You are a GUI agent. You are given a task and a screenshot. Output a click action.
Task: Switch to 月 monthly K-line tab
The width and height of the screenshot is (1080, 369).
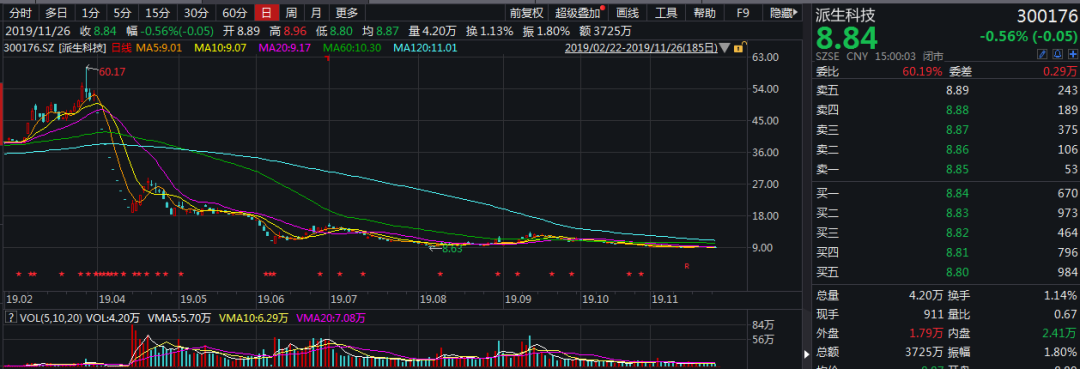point(316,12)
